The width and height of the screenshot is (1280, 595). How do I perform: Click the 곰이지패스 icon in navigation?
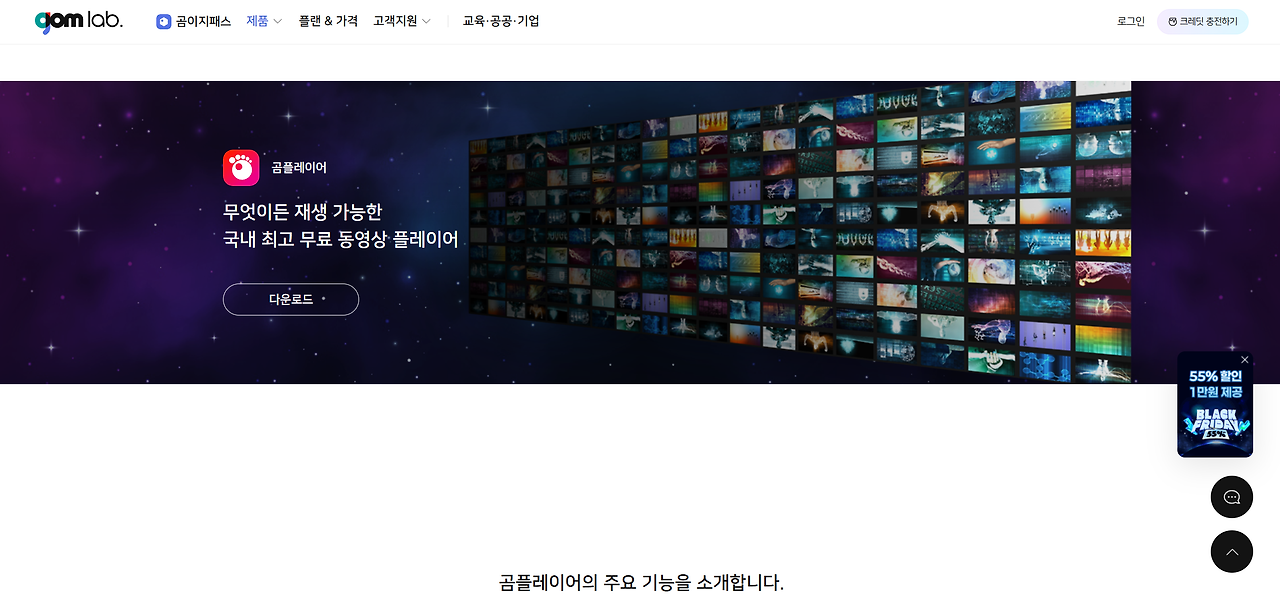point(164,21)
